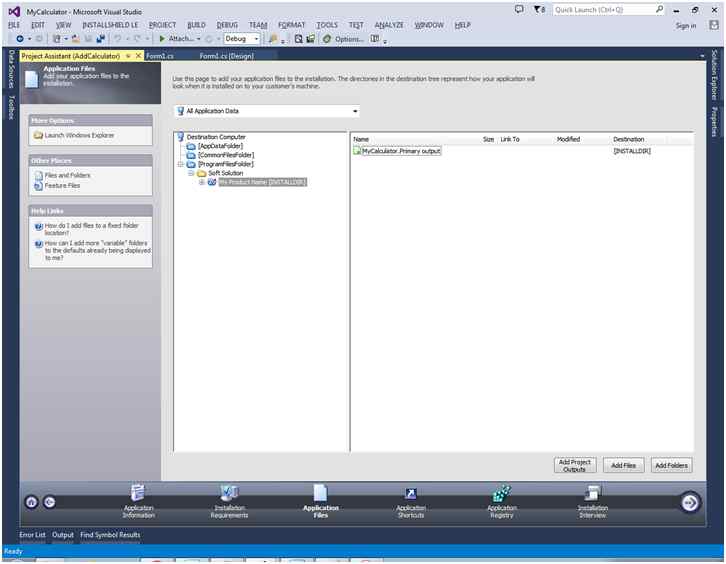Sort by the Modified column header
This screenshot has width=726, height=564.
coord(568,139)
